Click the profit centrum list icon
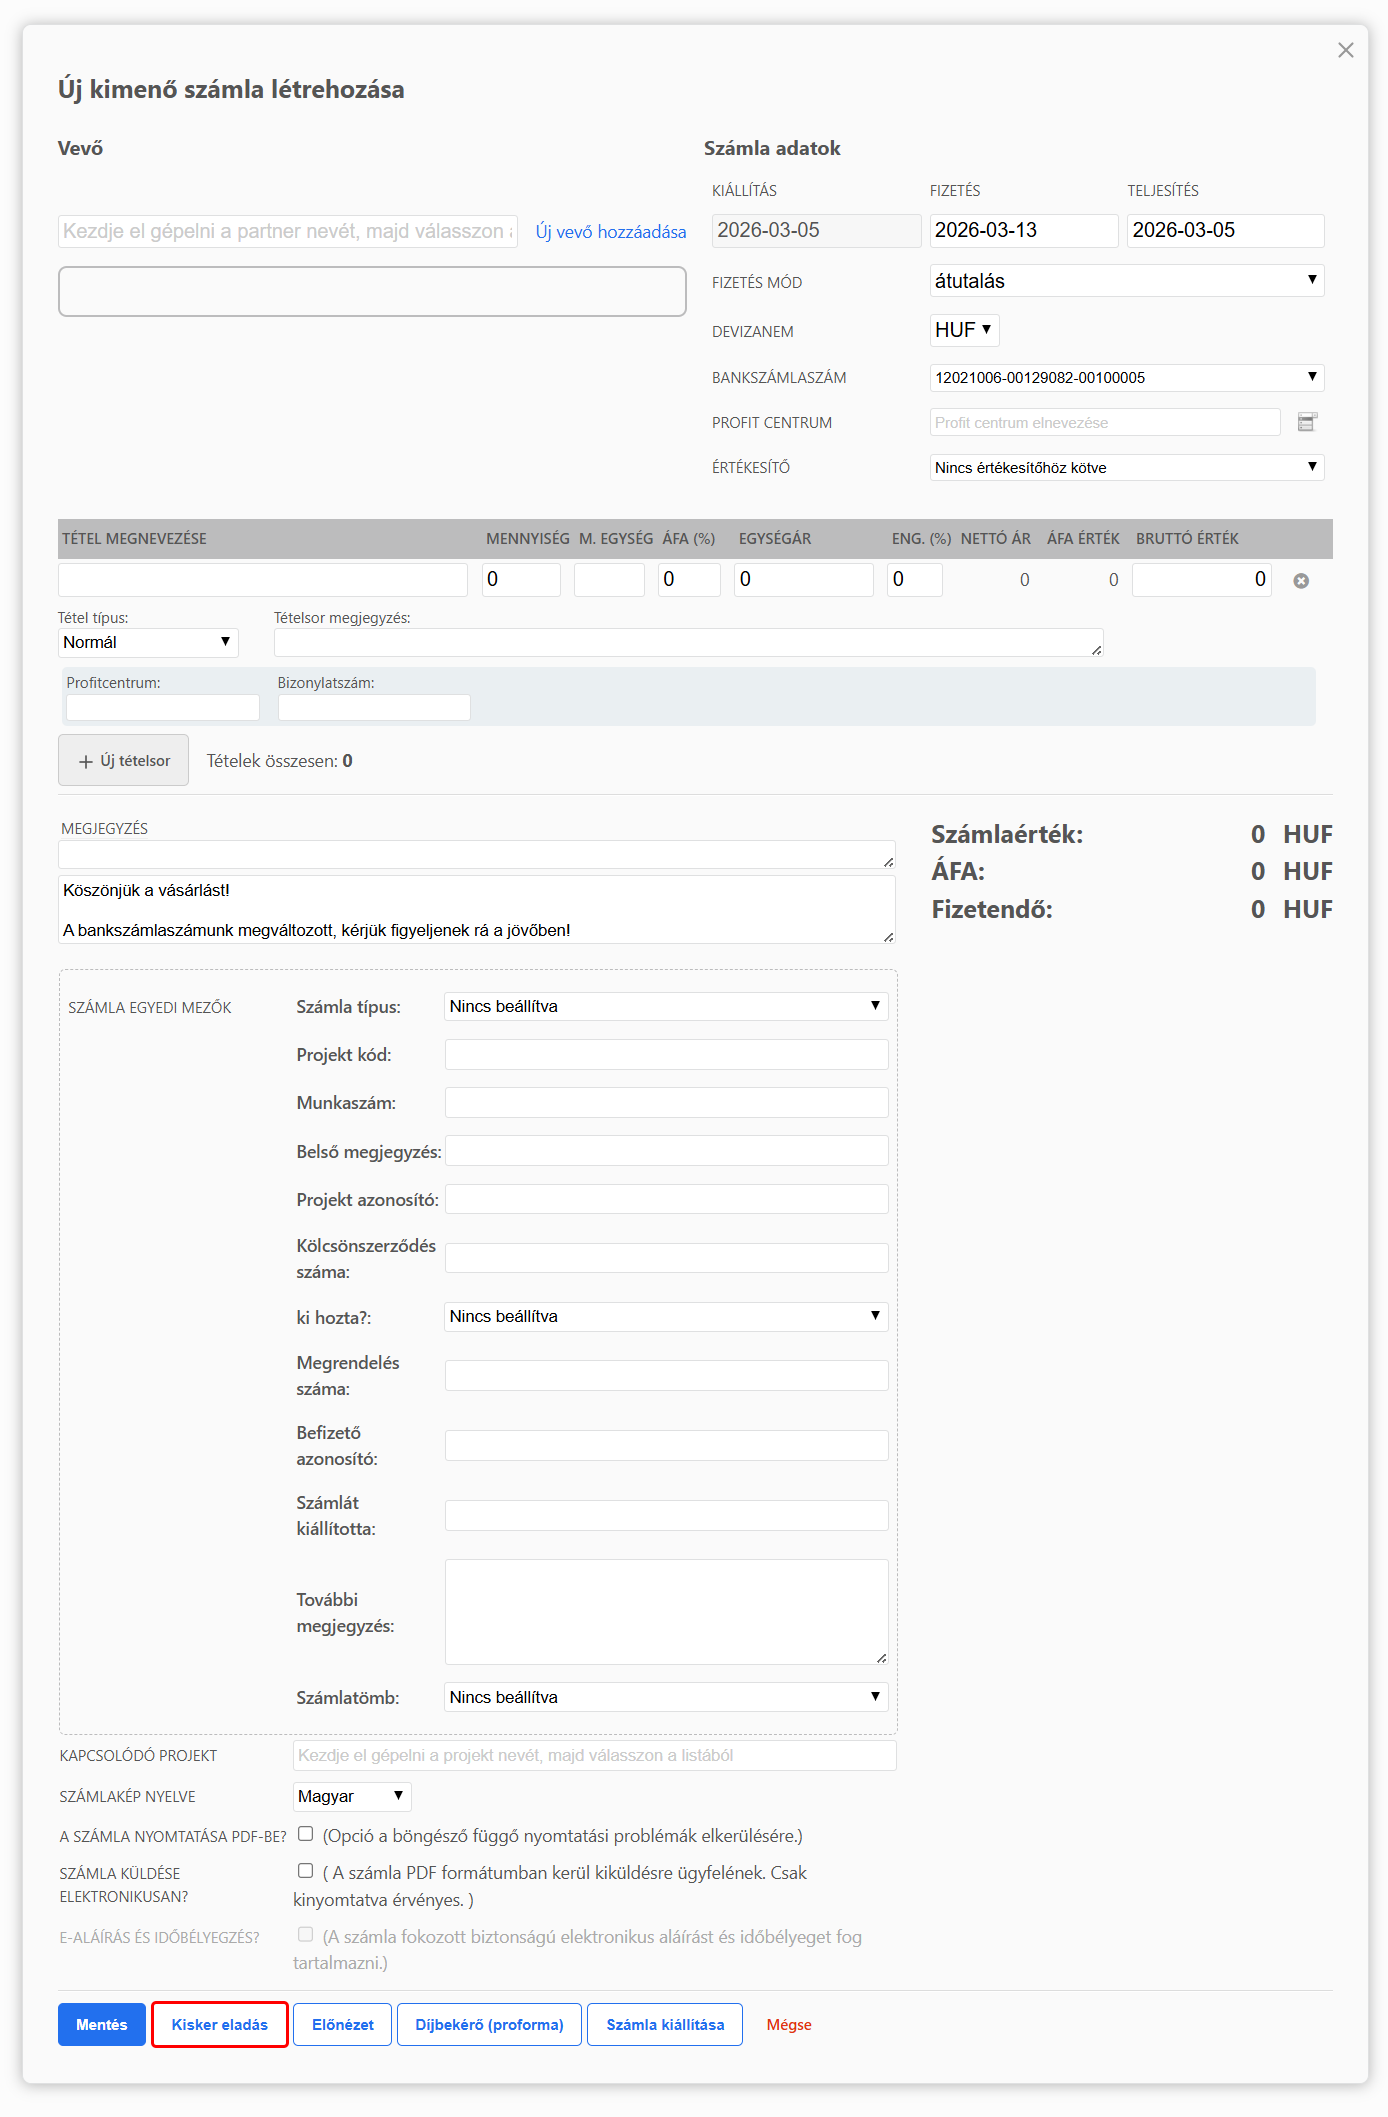1388x2117 pixels. [1306, 422]
